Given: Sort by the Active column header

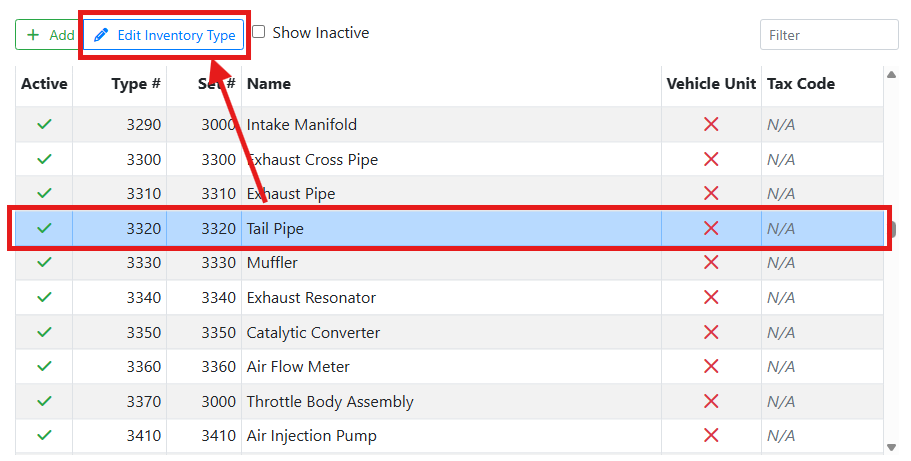Looking at the screenshot, I should coord(44,84).
